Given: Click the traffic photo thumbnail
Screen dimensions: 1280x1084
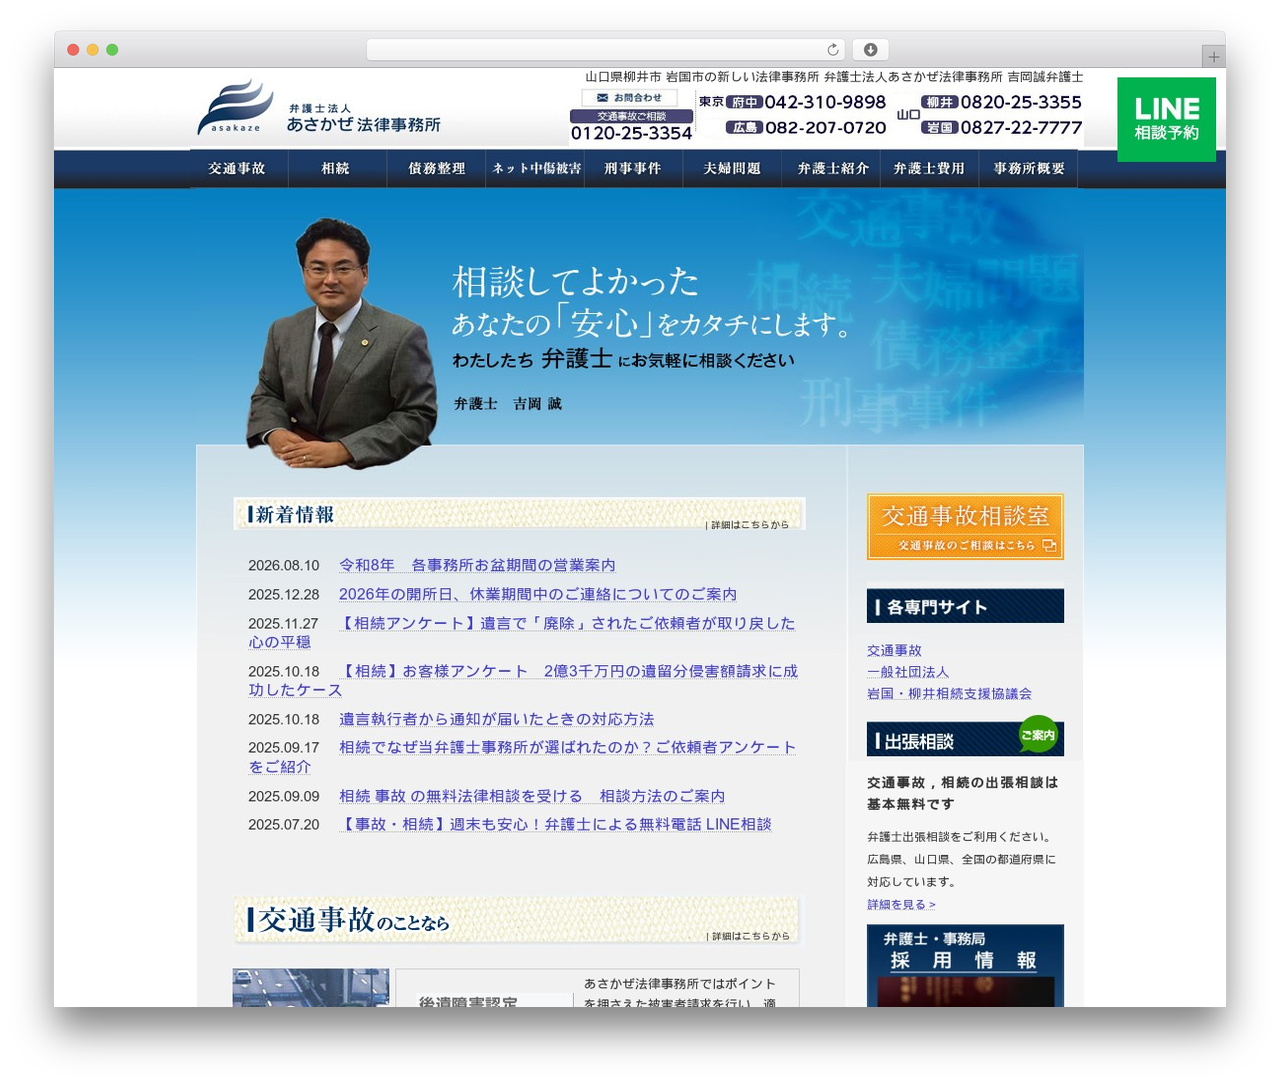Looking at the screenshot, I should [311, 987].
